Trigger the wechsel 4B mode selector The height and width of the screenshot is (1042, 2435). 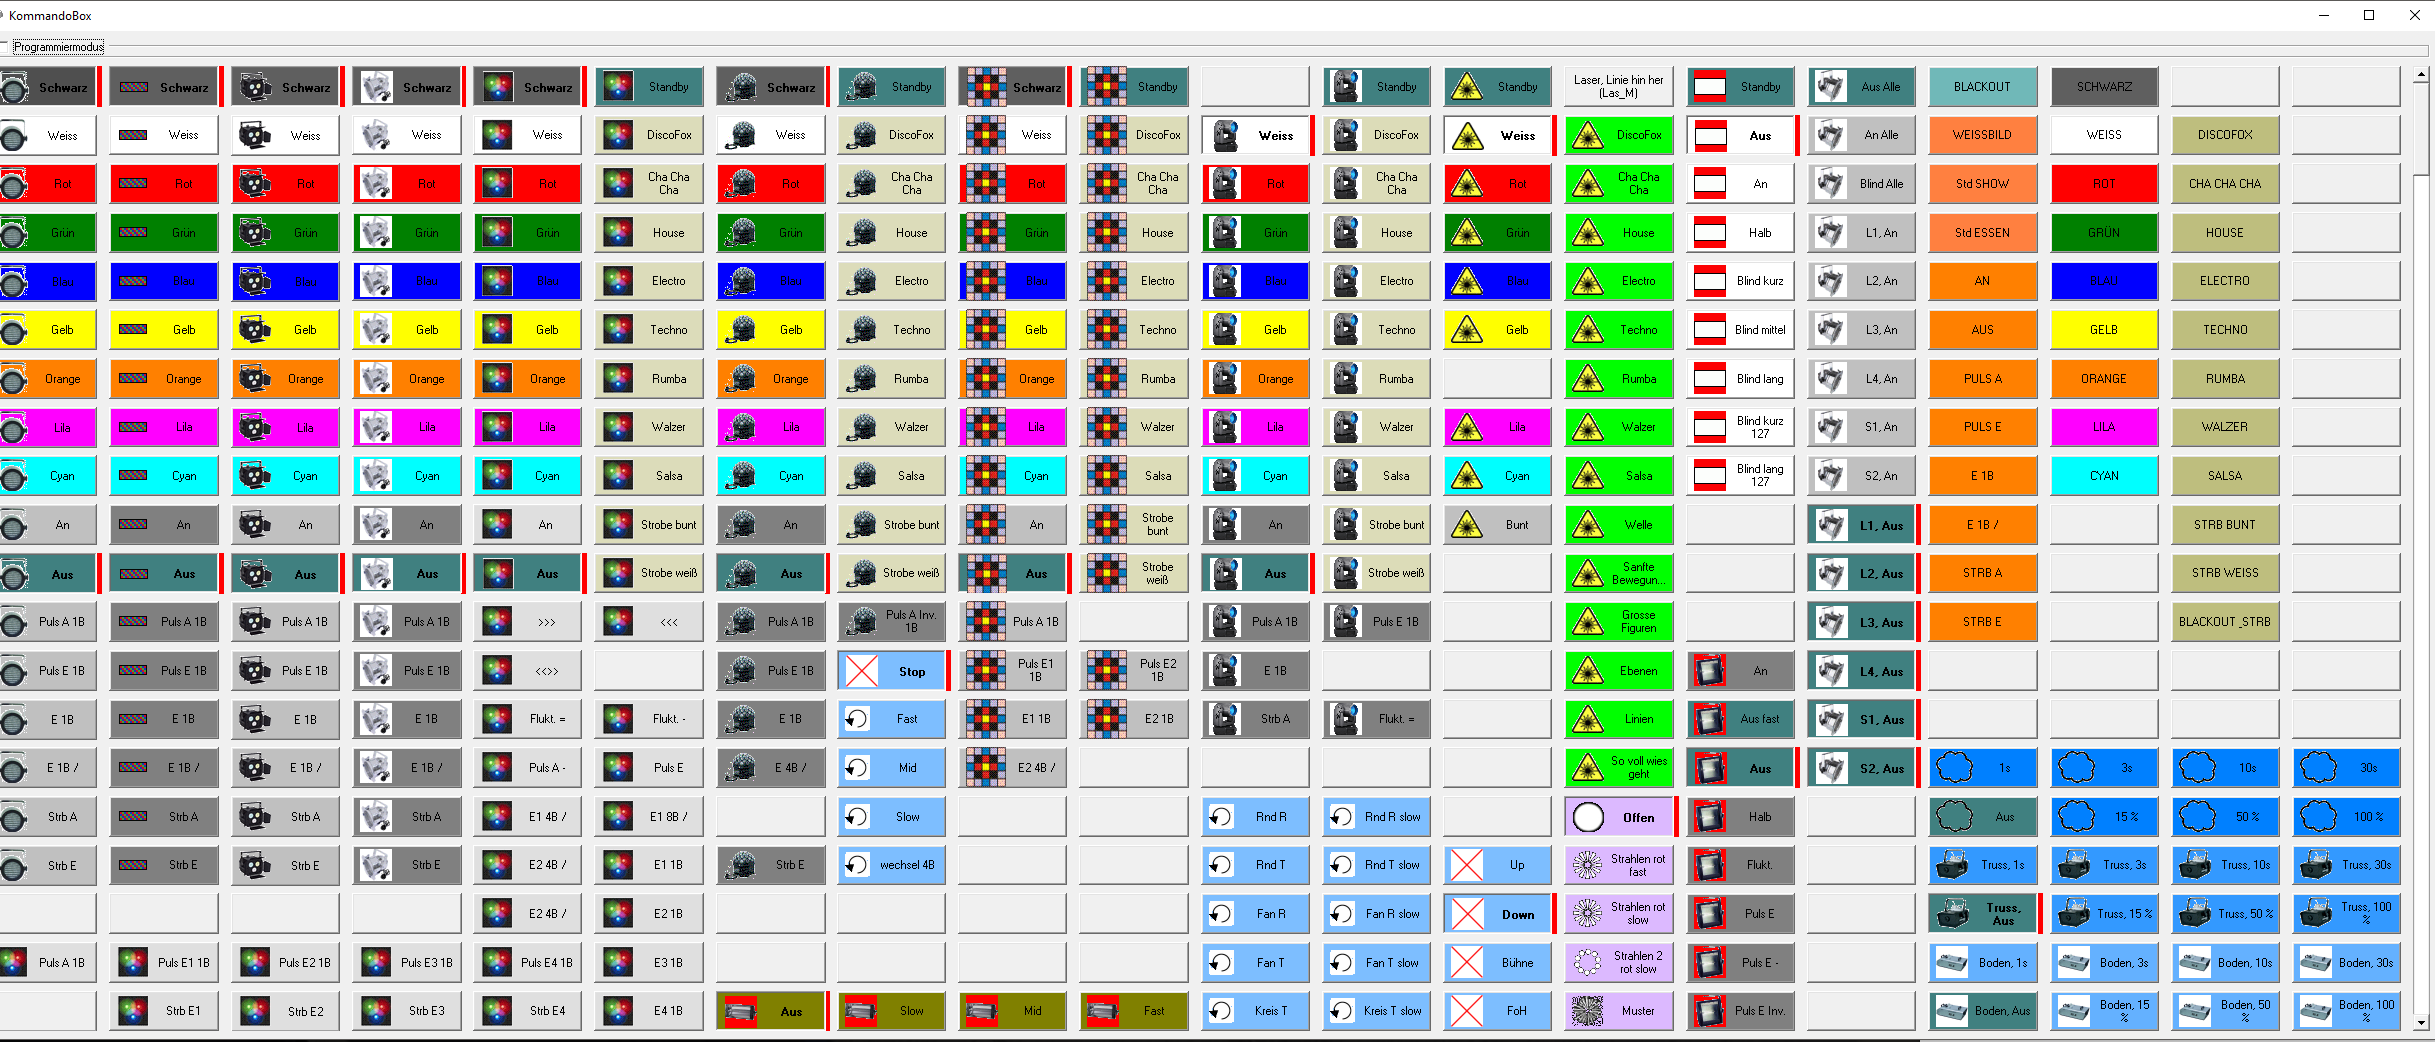click(x=891, y=865)
